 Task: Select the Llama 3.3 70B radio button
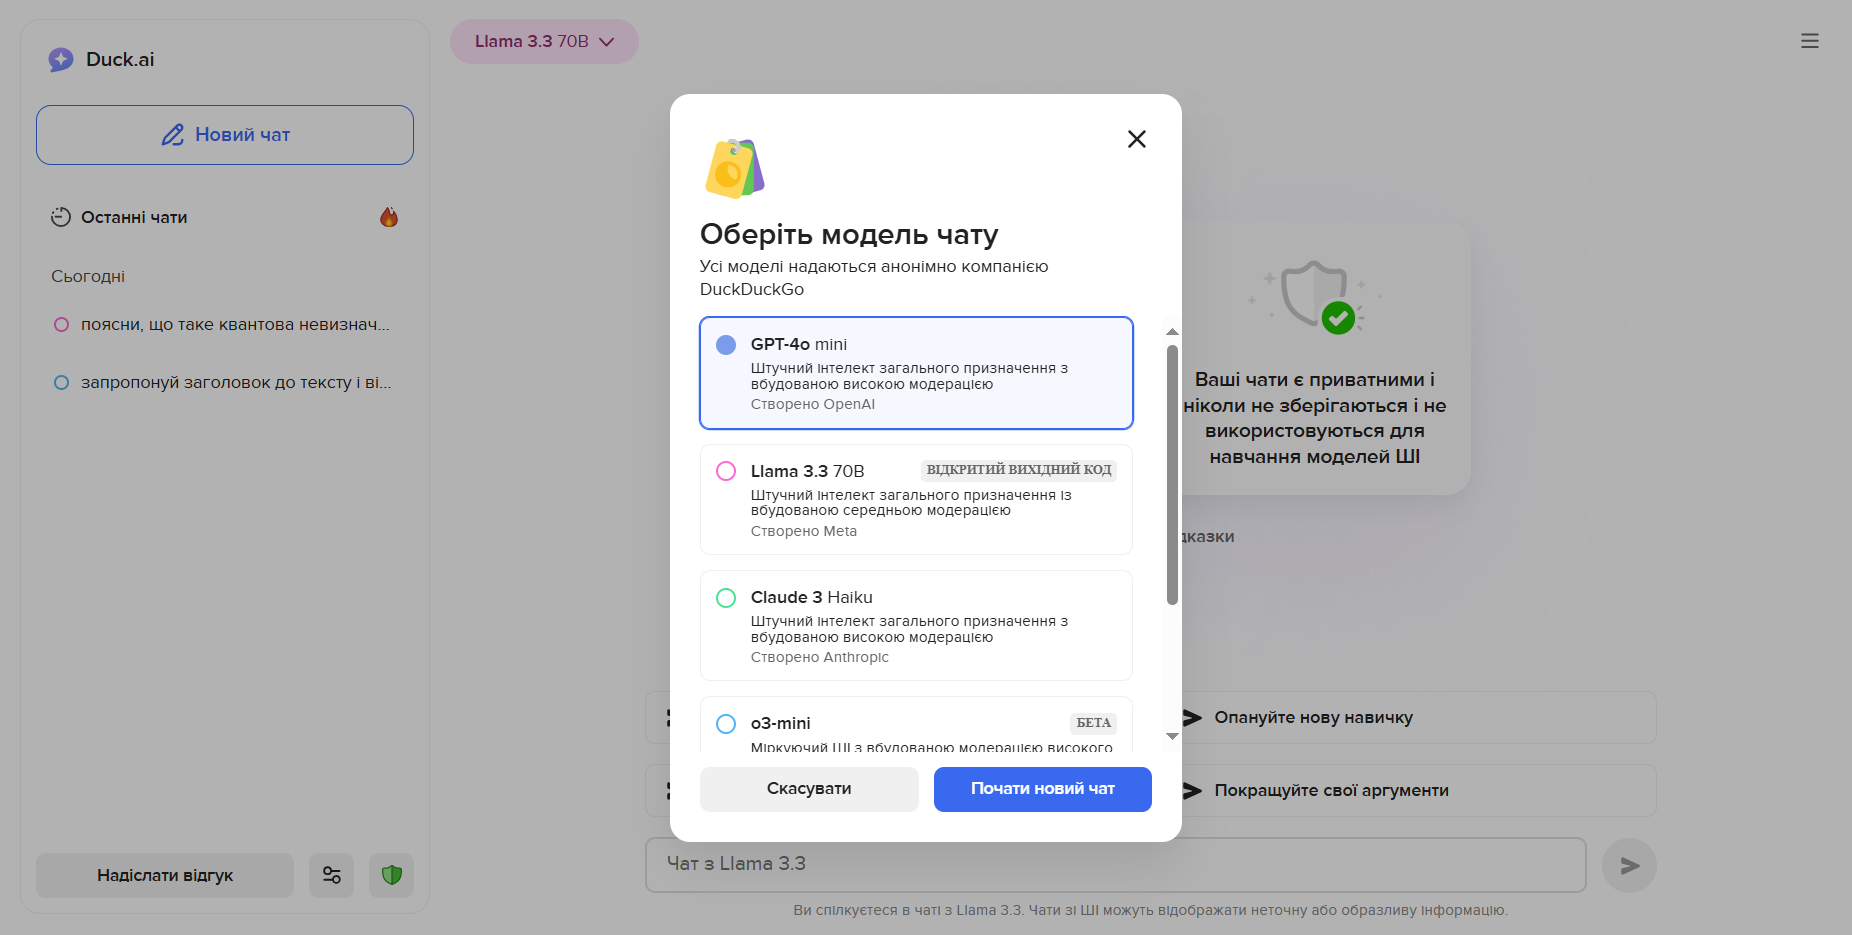pyautogui.click(x=726, y=471)
